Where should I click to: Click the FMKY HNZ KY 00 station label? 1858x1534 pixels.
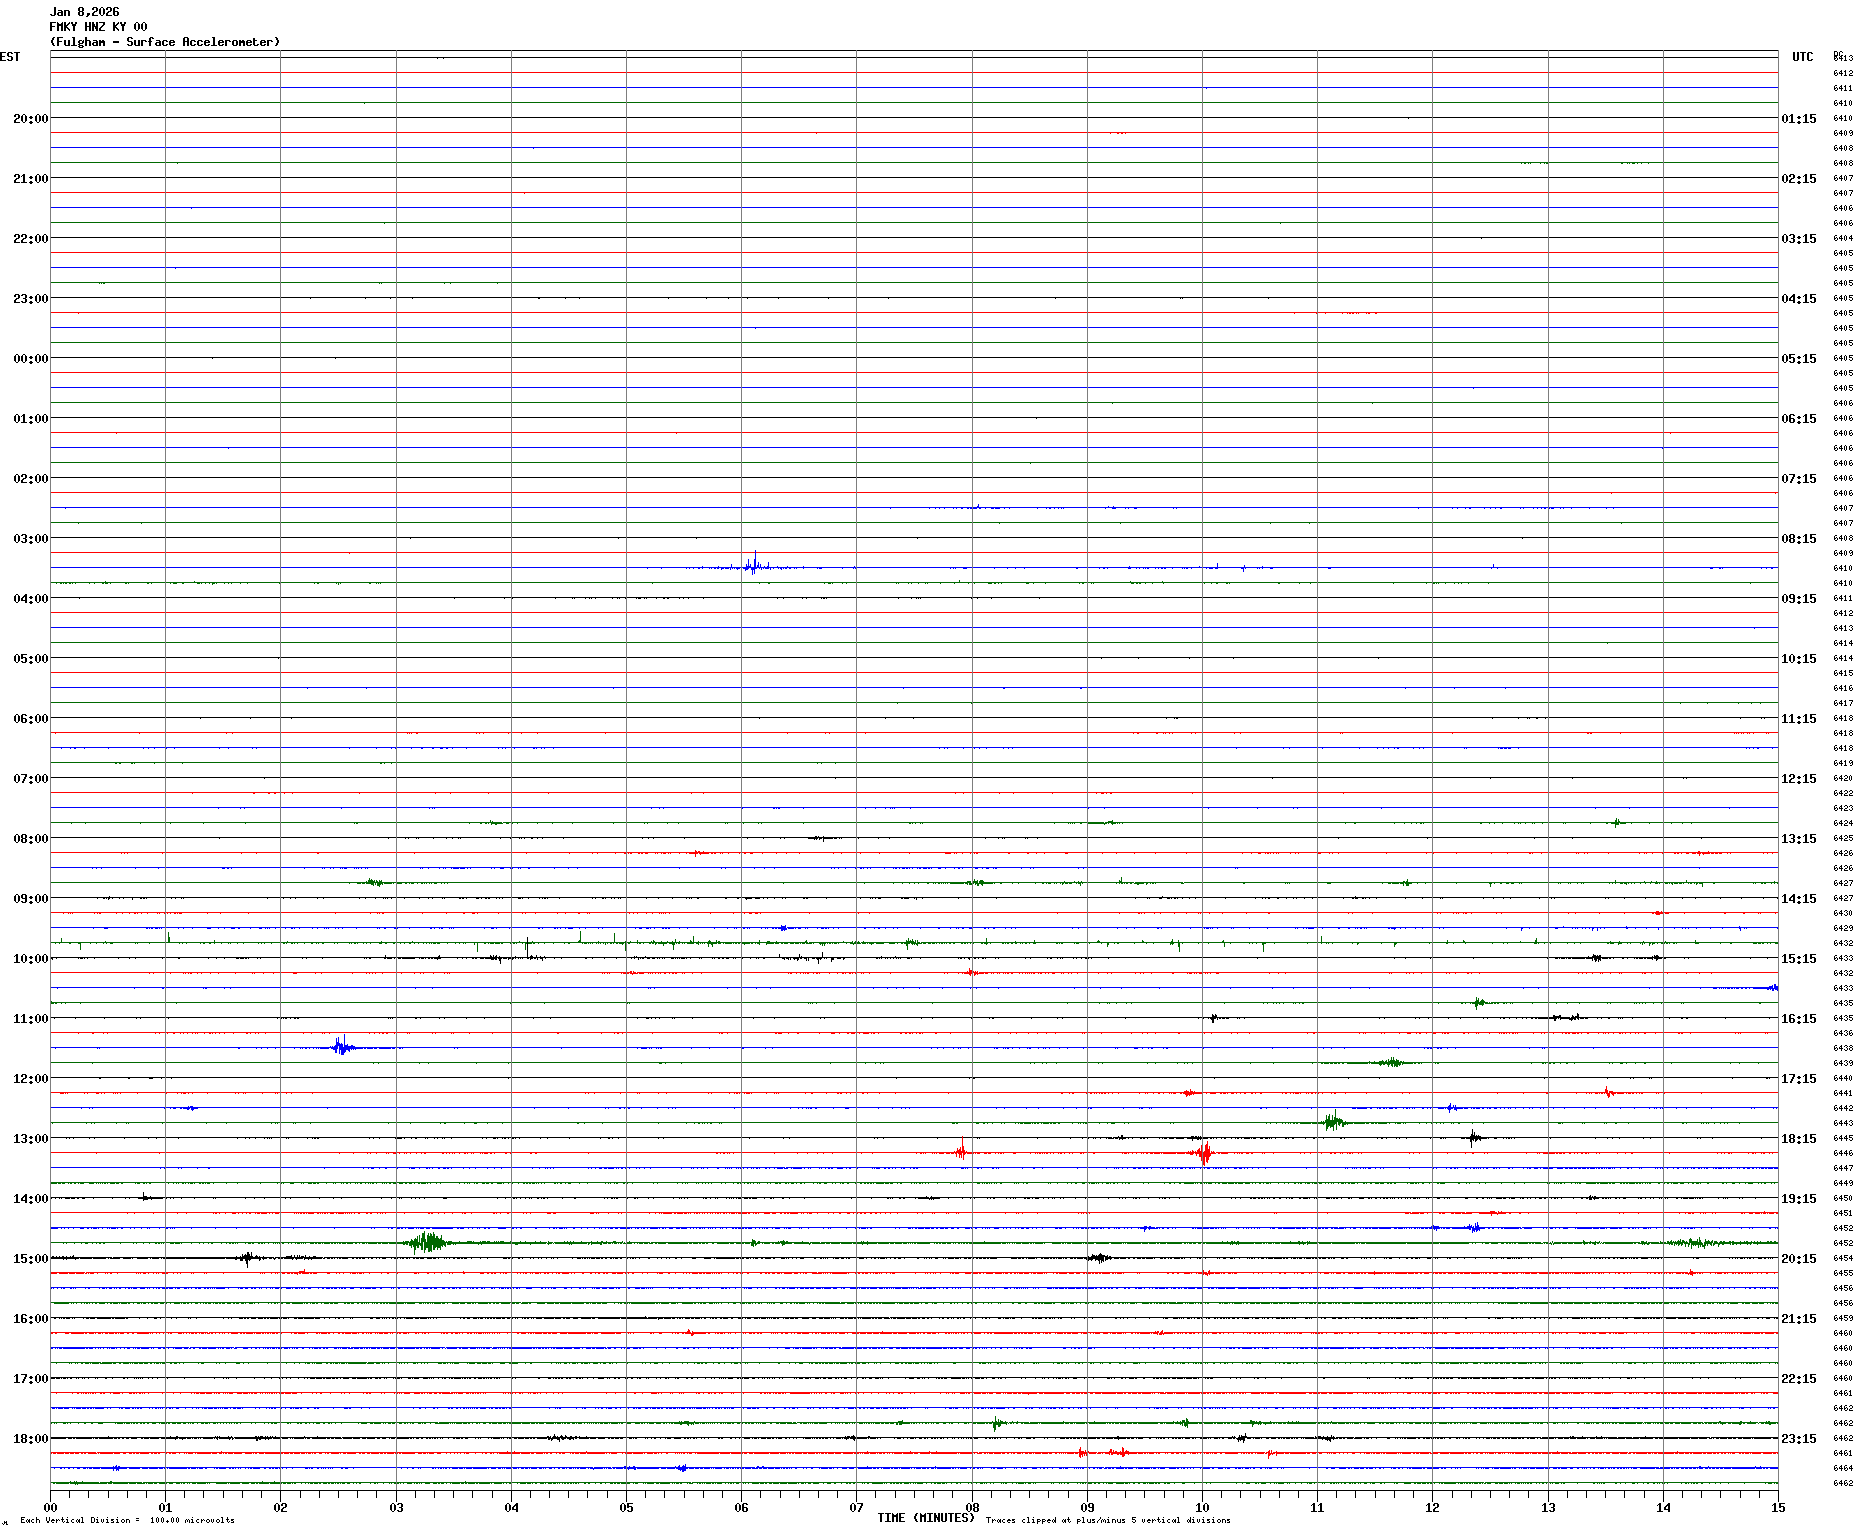(98, 27)
